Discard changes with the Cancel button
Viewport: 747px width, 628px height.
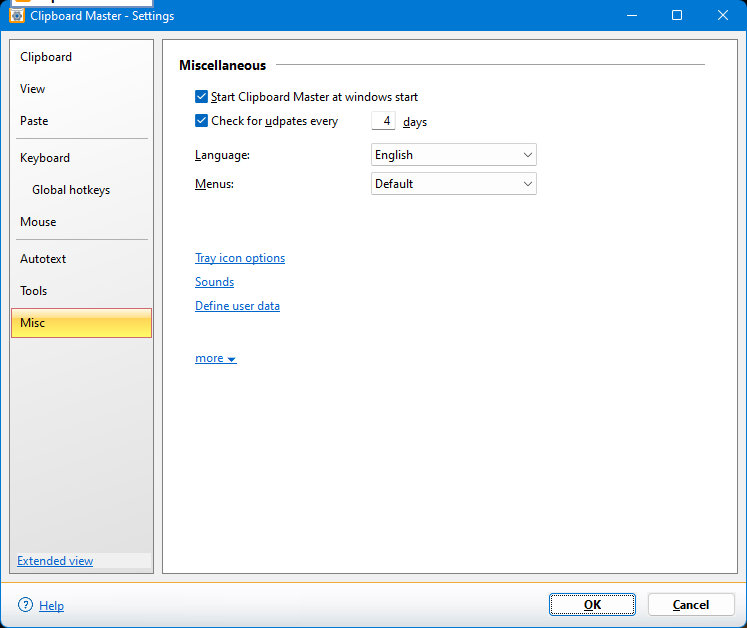pyautogui.click(x=691, y=605)
